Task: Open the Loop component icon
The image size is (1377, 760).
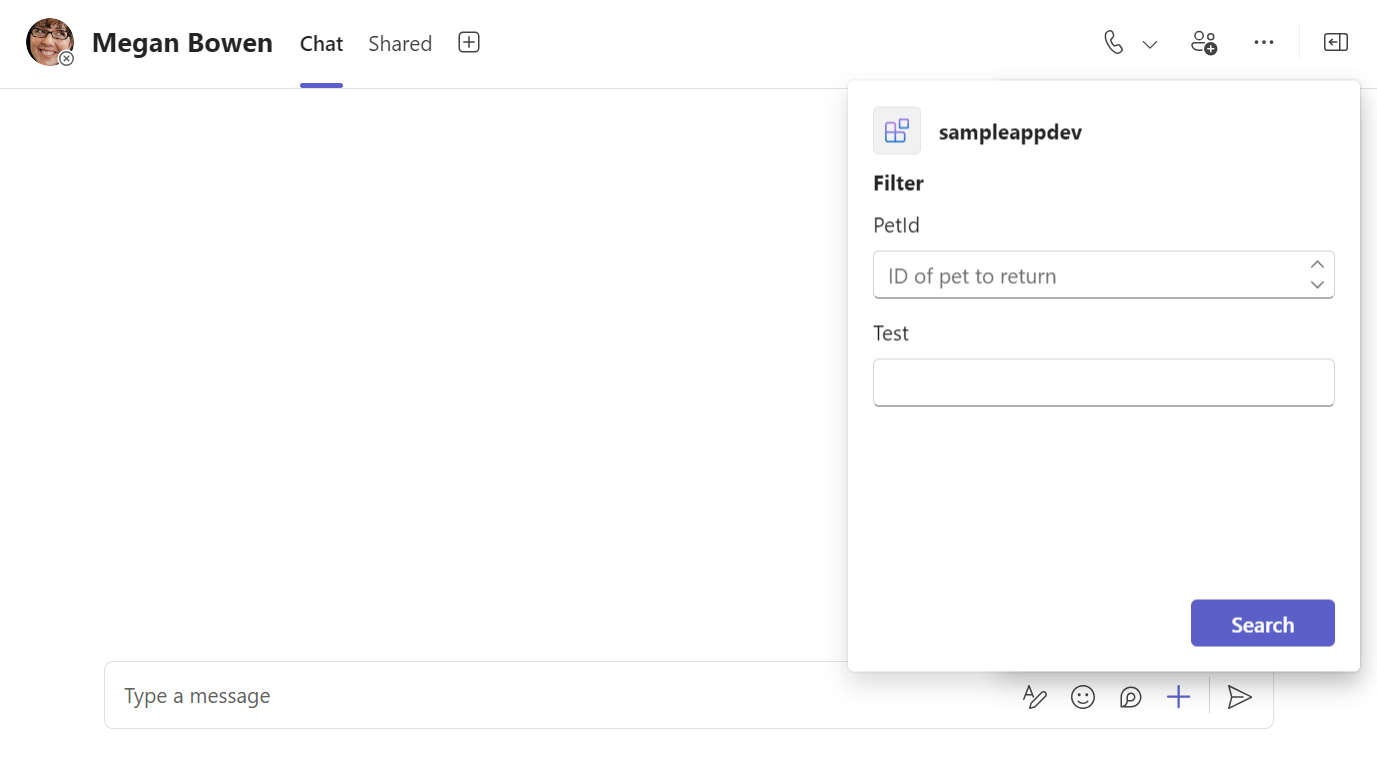Action: pos(1131,696)
